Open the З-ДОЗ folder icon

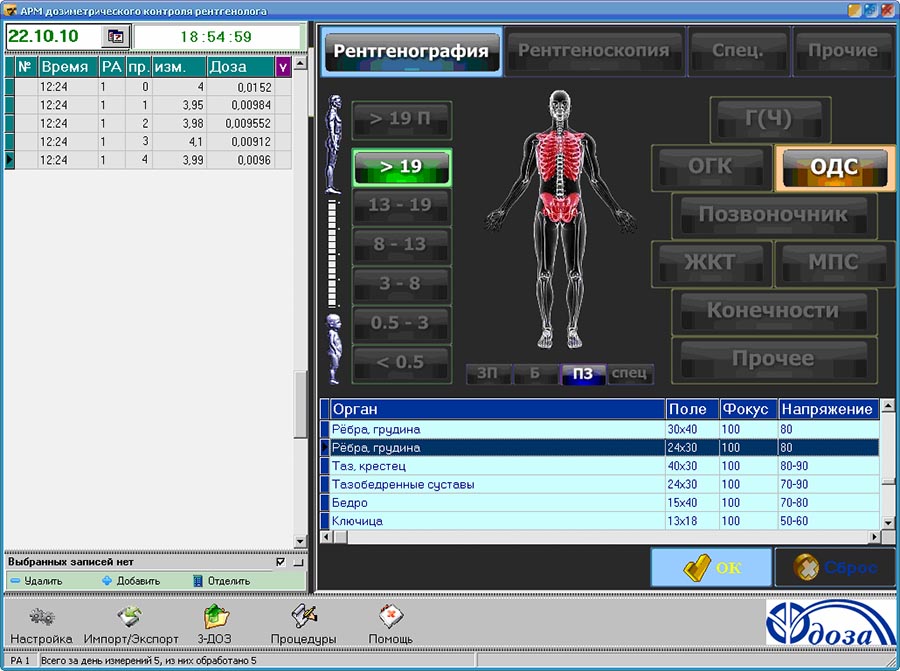point(216,617)
